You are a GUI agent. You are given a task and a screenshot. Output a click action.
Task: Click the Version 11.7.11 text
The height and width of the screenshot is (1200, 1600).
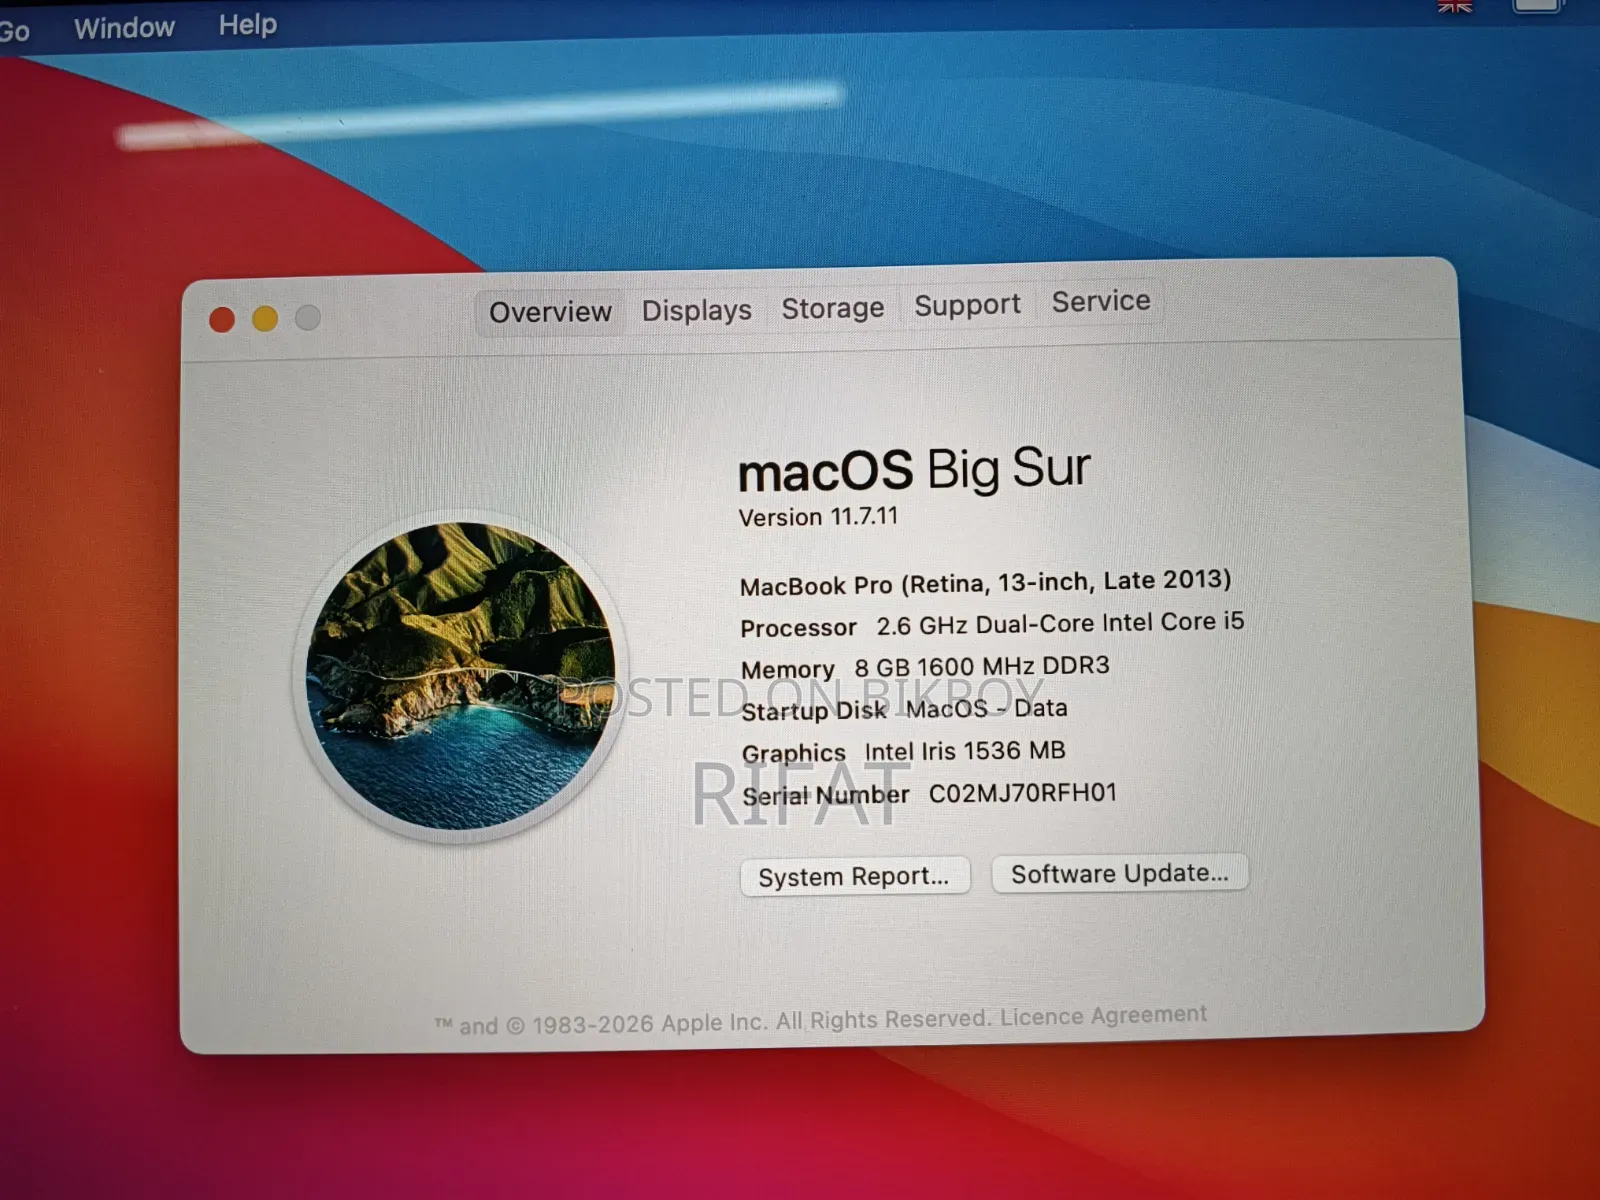pos(818,517)
